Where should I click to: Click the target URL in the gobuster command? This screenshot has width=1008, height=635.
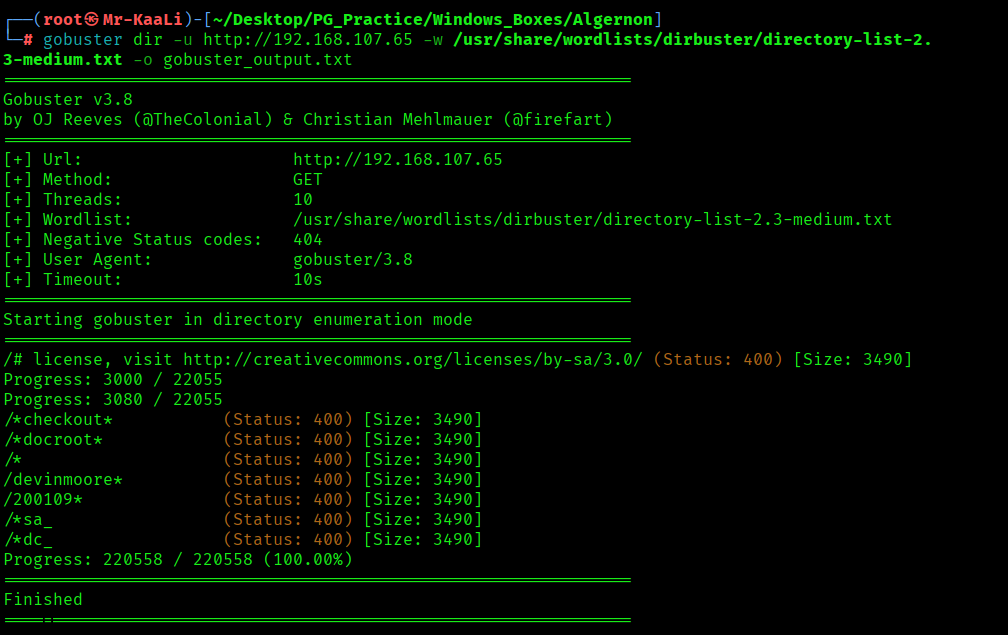tap(308, 40)
